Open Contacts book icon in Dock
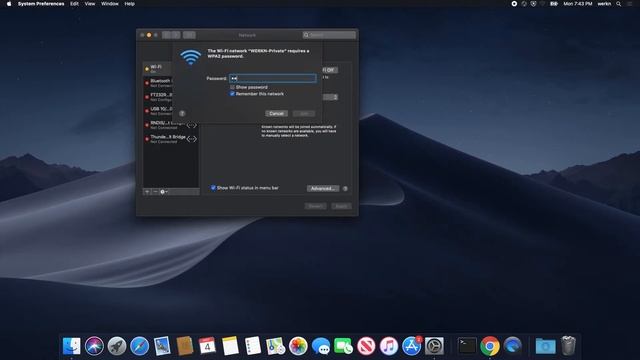This screenshot has width=640, height=360. 185,346
